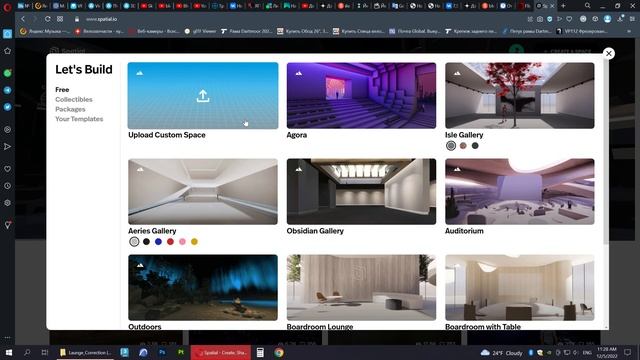Open the Opera main menu logo
Image resolution: width=640 pixels, height=360 pixels.
point(7,6)
